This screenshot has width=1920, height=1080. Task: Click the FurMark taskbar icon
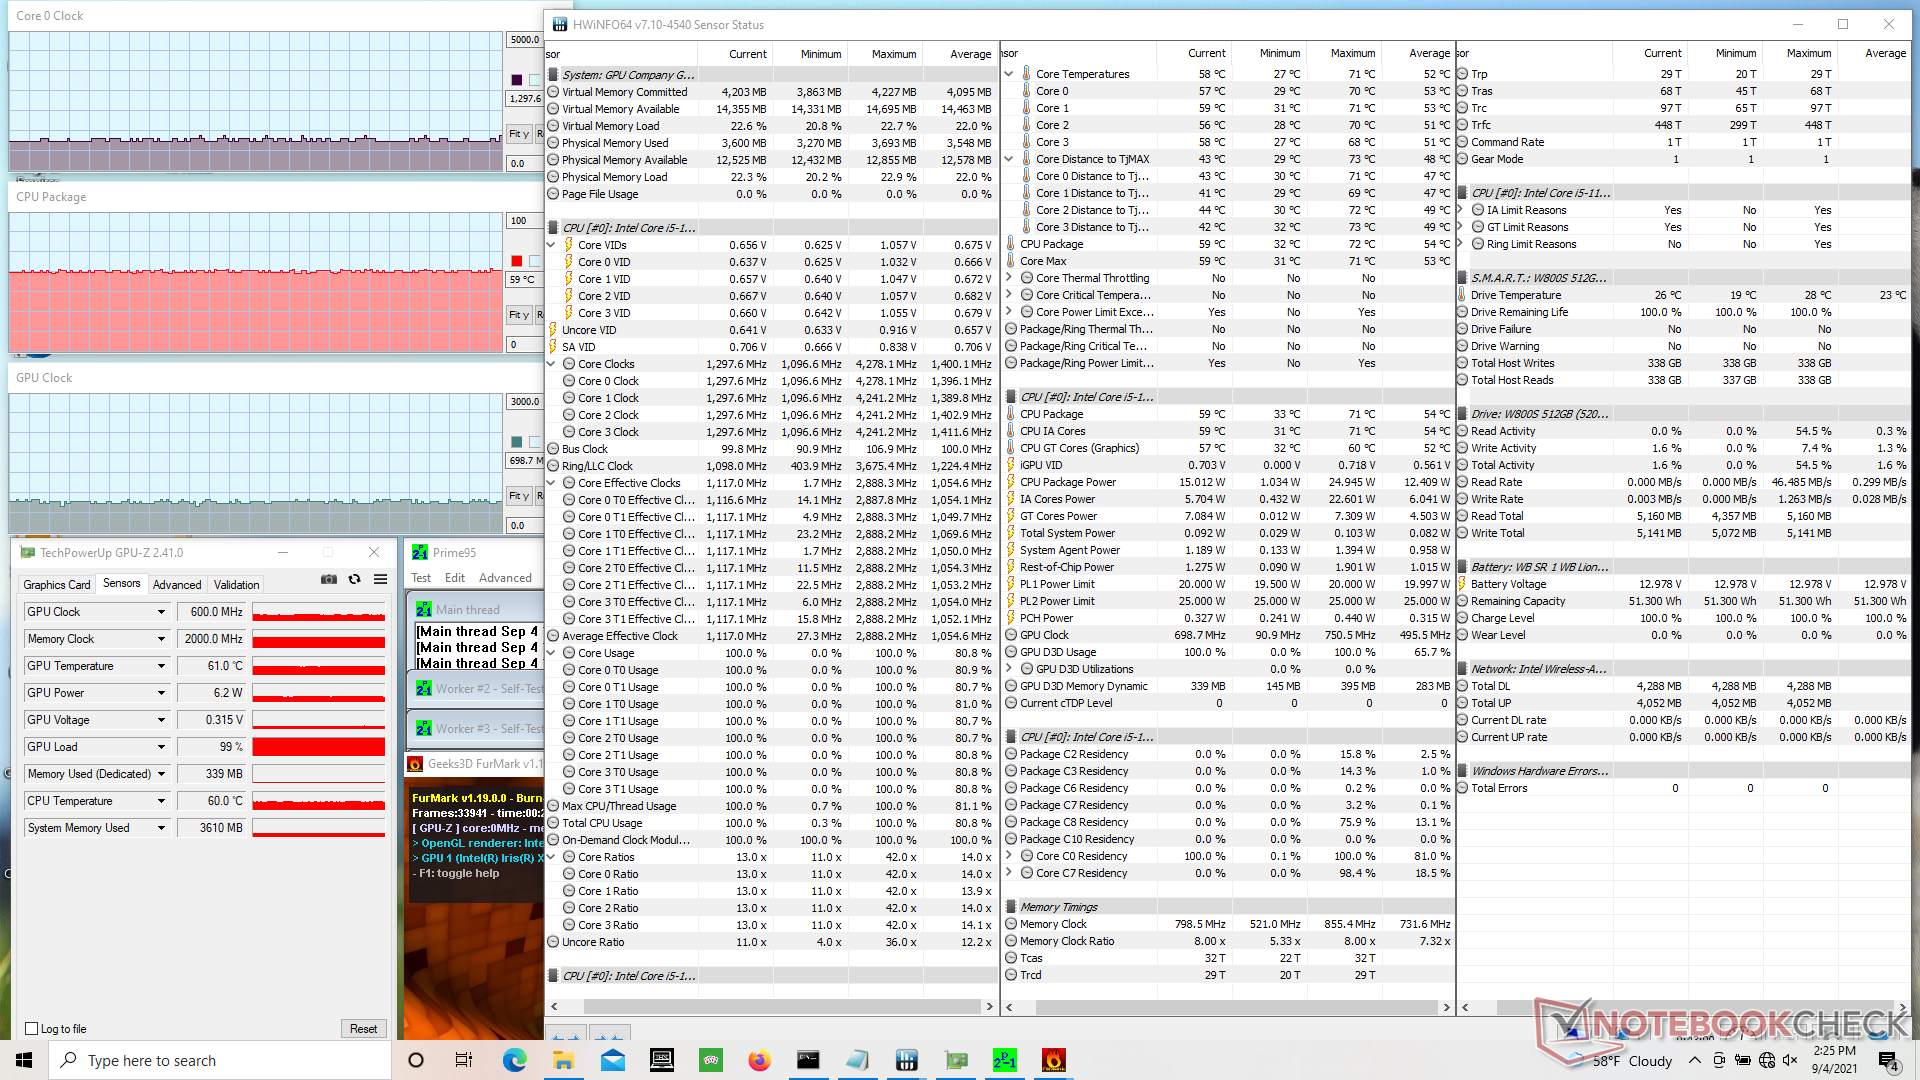pyautogui.click(x=1053, y=1060)
